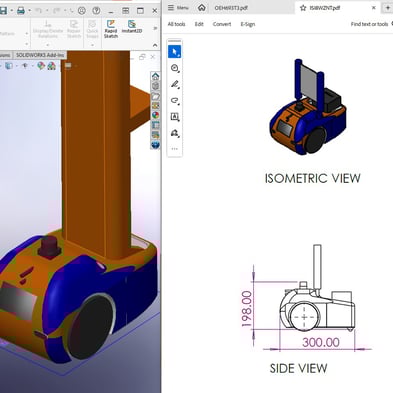Screen dimensions: 393x393
Task: Open the Appearances color ball in task pane
Action: coord(155,115)
